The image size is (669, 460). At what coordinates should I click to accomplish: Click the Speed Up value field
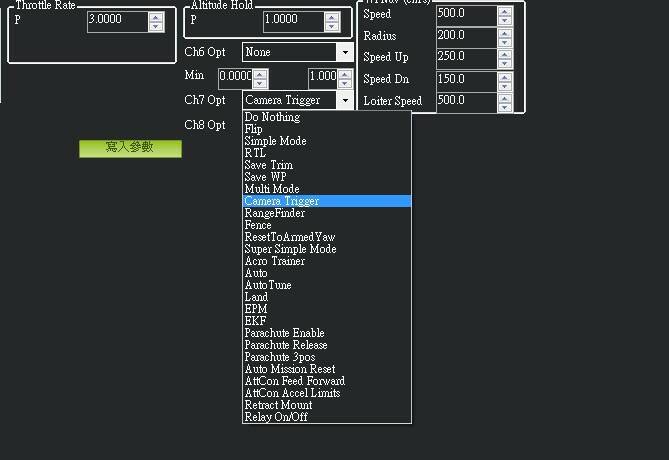click(465, 57)
